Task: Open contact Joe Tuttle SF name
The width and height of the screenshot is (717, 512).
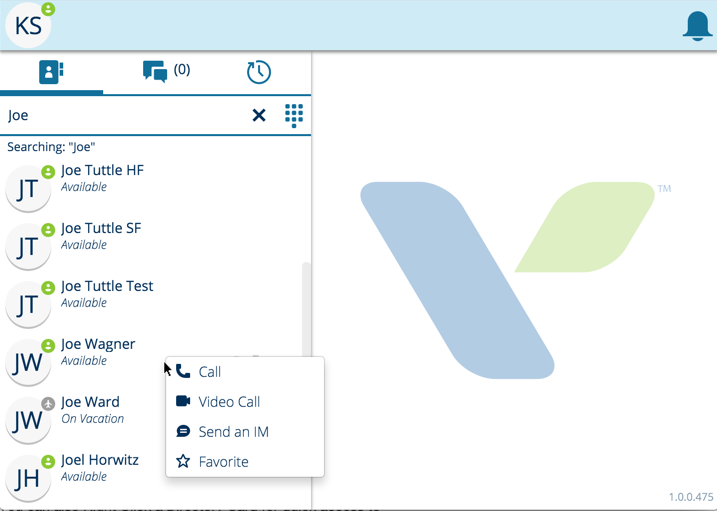Action: pyautogui.click(x=101, y=228)
